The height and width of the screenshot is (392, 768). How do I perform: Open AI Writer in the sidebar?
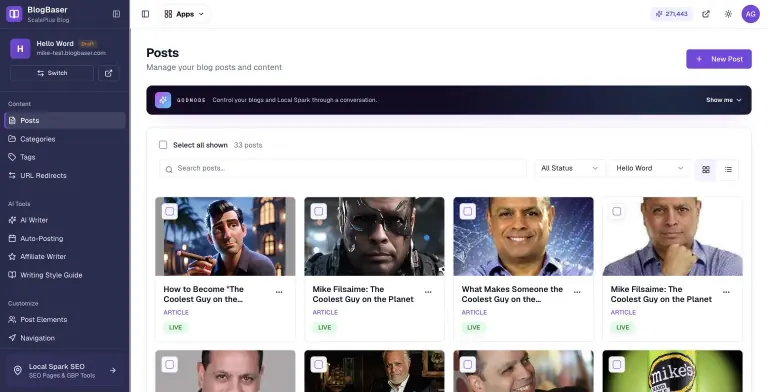pos(65,220)
